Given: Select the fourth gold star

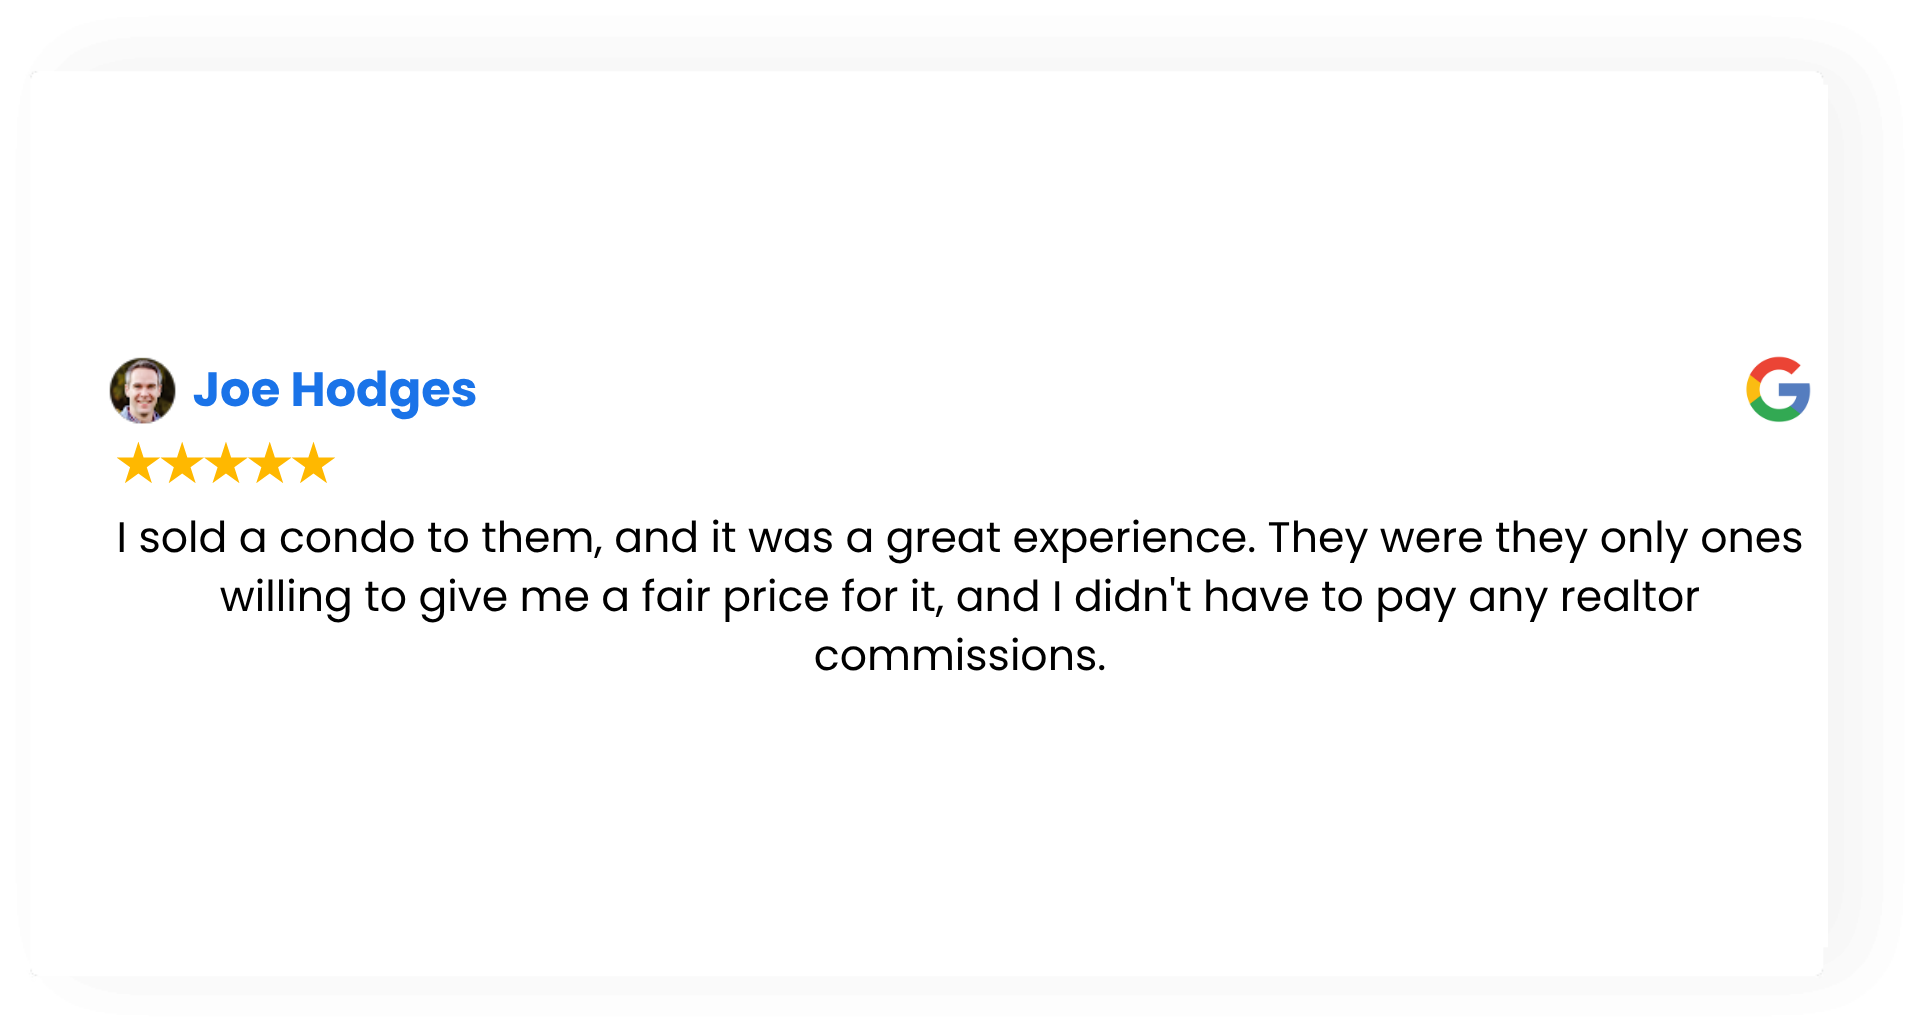Looking at the screenshot, I should (x=270, y=464).
